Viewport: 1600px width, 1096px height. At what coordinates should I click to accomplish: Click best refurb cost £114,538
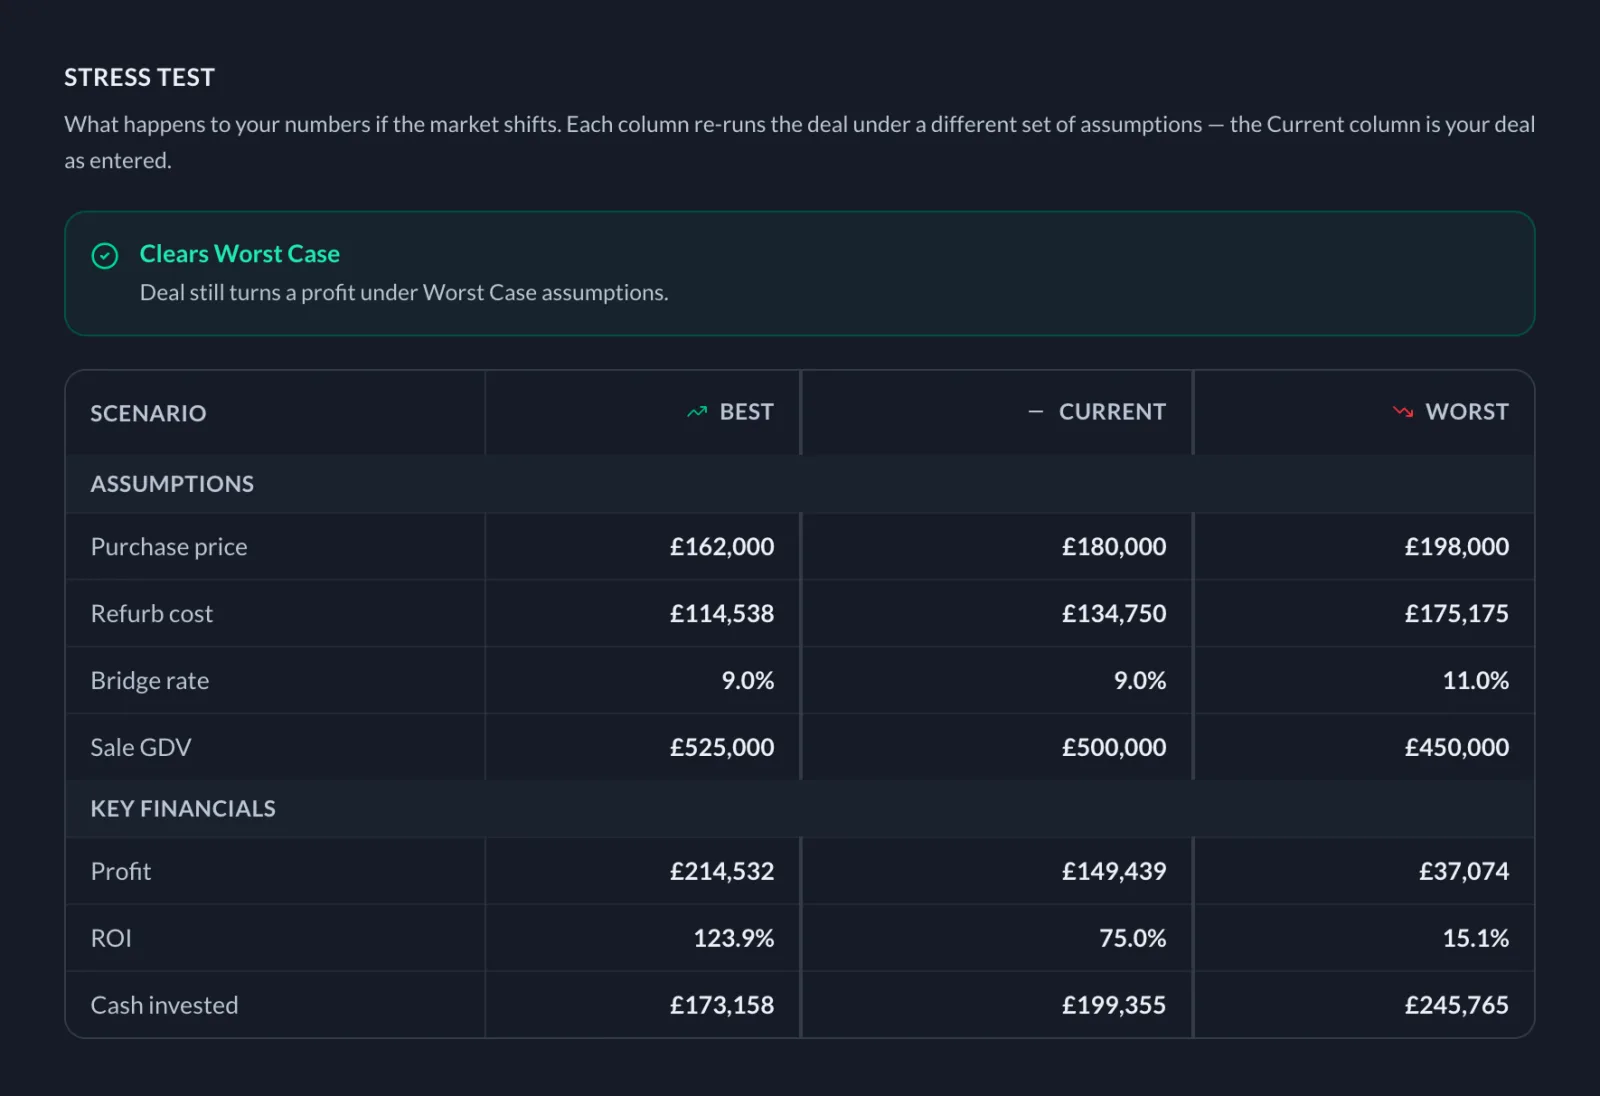(722, 614)
